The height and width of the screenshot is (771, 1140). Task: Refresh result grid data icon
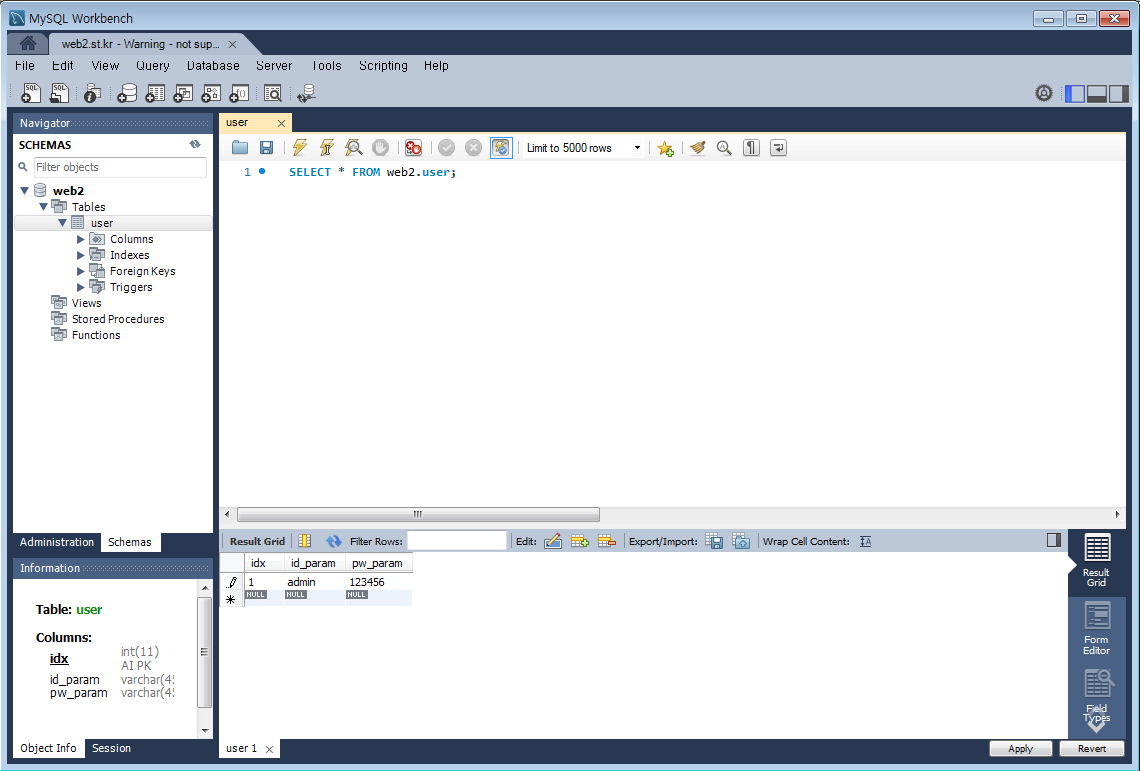334,541
